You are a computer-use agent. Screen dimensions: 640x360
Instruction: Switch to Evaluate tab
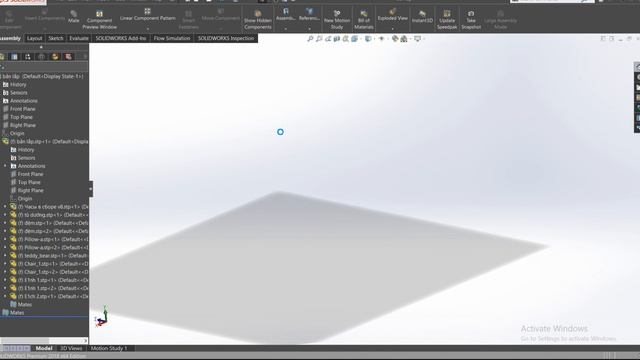[x=79, y=38]
